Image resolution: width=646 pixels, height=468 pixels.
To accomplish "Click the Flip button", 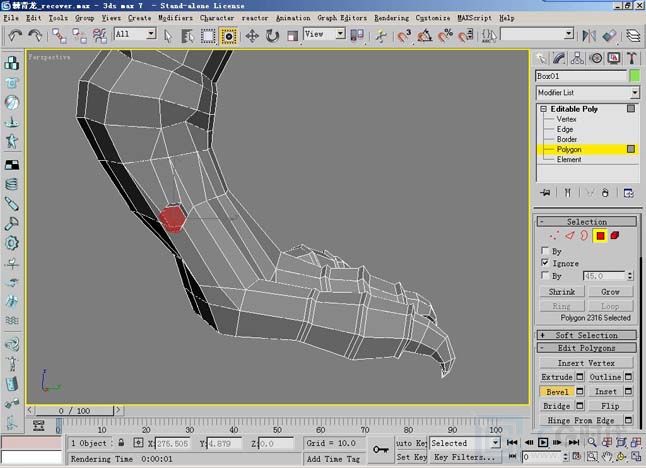I will coord(611,406).
